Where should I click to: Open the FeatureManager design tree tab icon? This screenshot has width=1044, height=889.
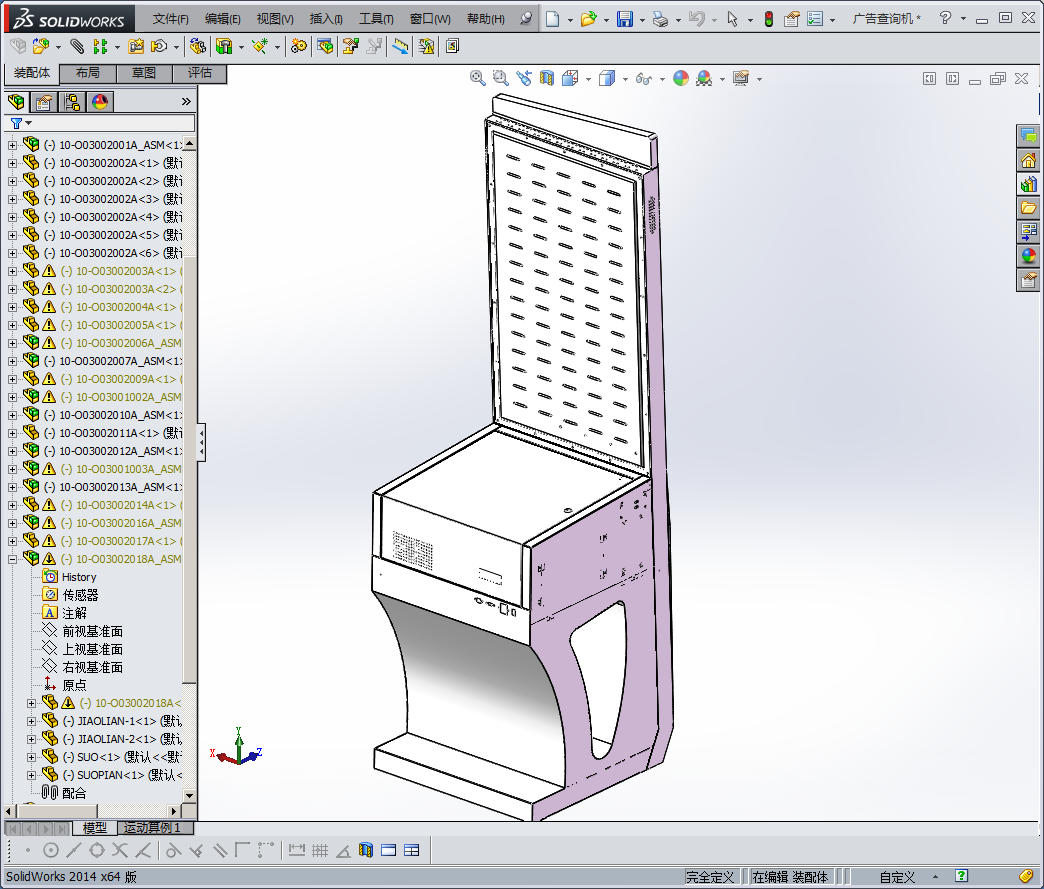click(x=16, y=101)
